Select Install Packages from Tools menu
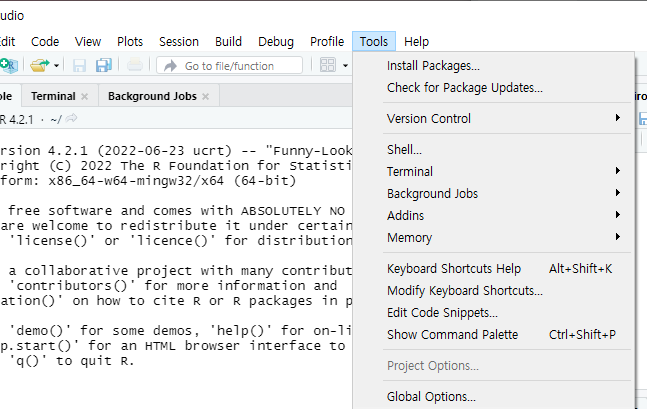Viewport: 647px width, 409px height. pyautogui.click(x=433, y=65)
